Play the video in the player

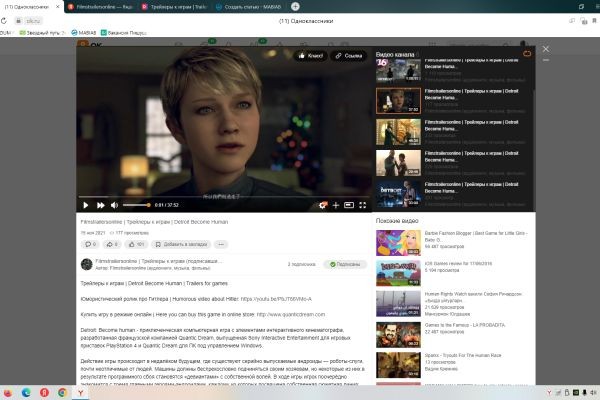click(x=86, y=205)
